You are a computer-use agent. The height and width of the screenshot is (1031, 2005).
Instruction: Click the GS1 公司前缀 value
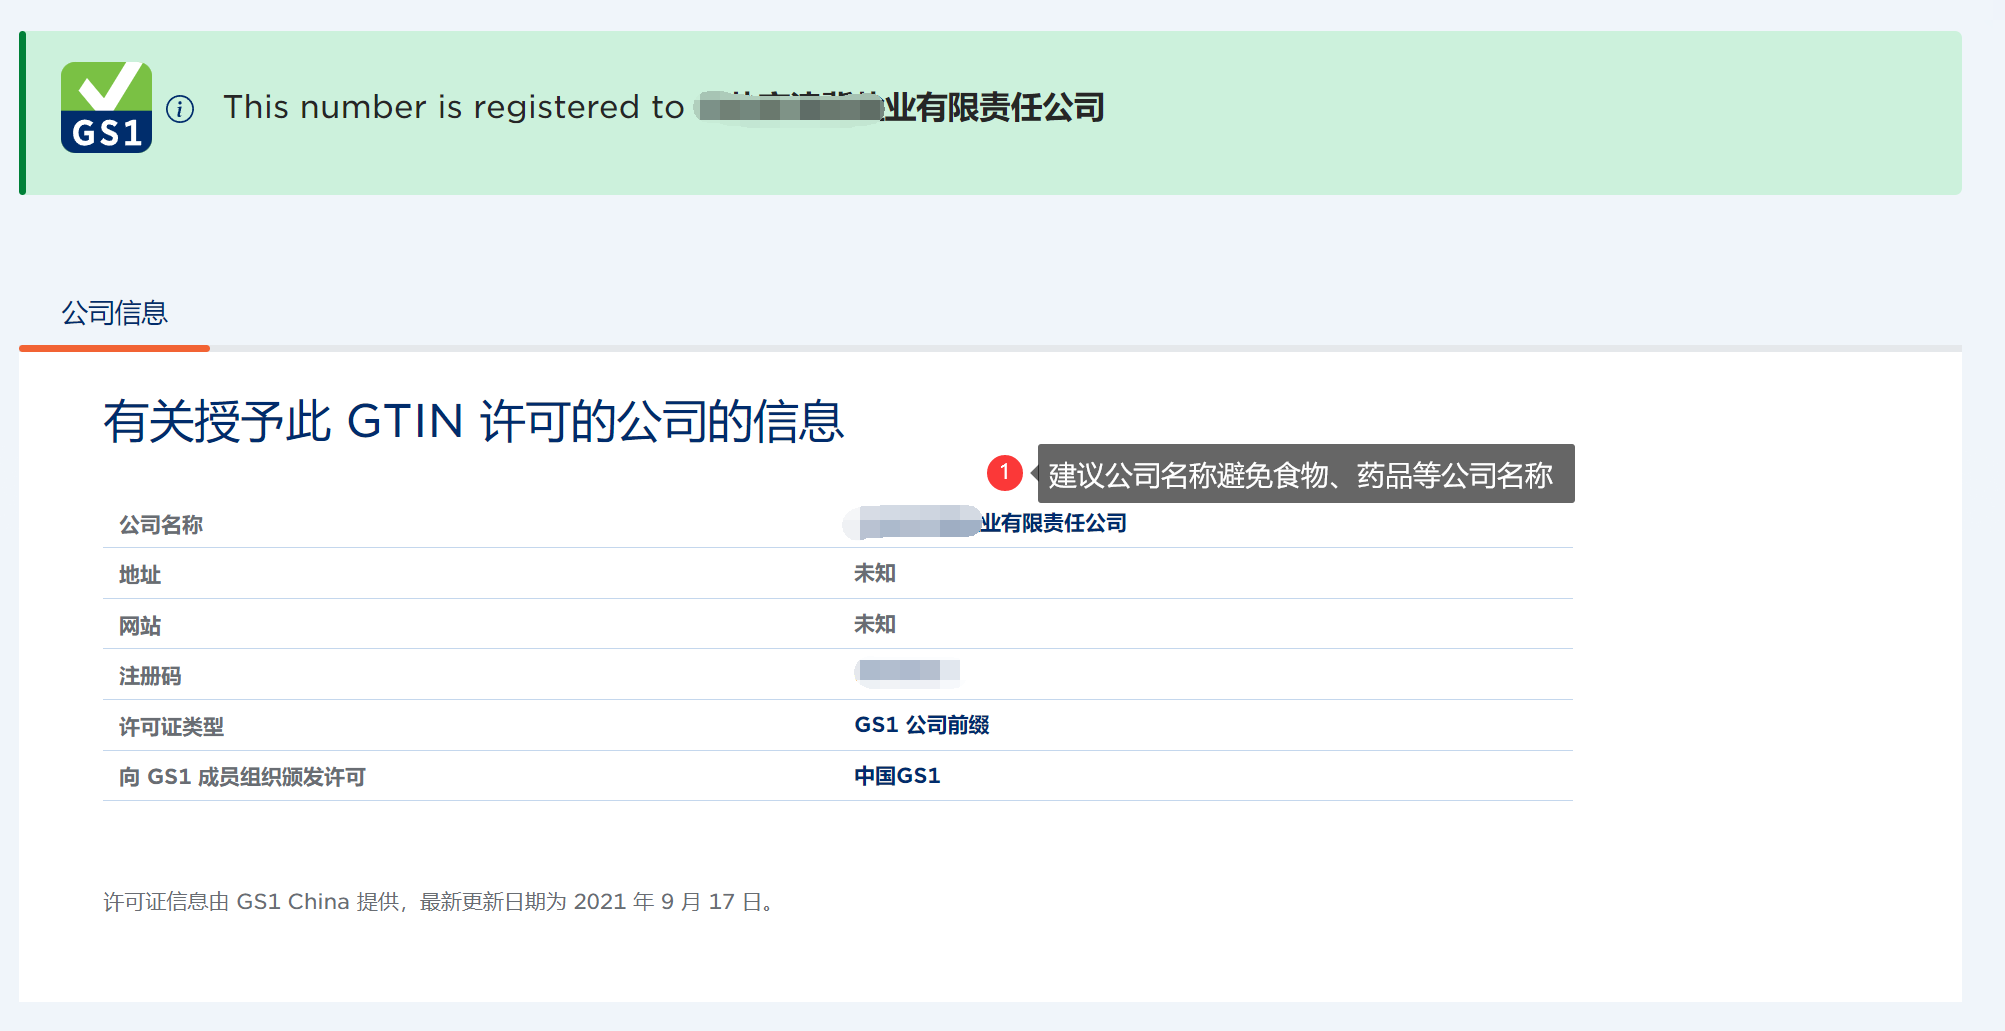(921, 725)
